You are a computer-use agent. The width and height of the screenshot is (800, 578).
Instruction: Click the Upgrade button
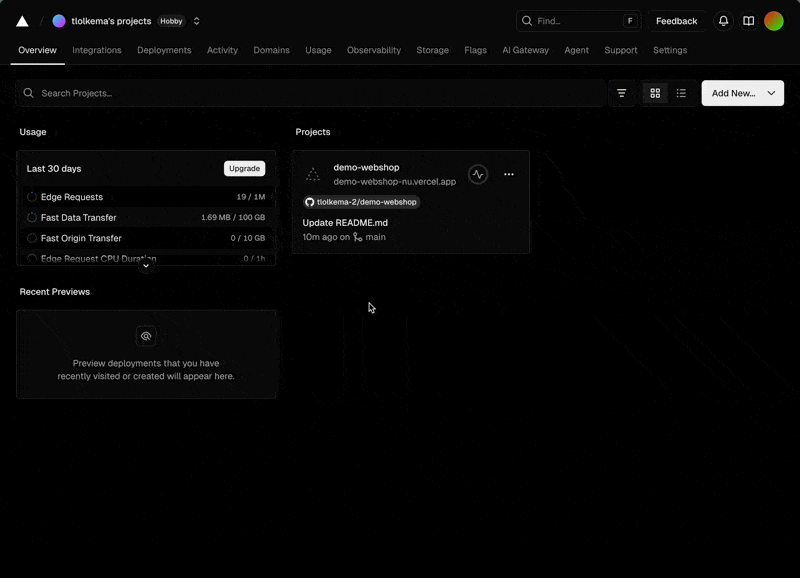[x=244, y=168]
